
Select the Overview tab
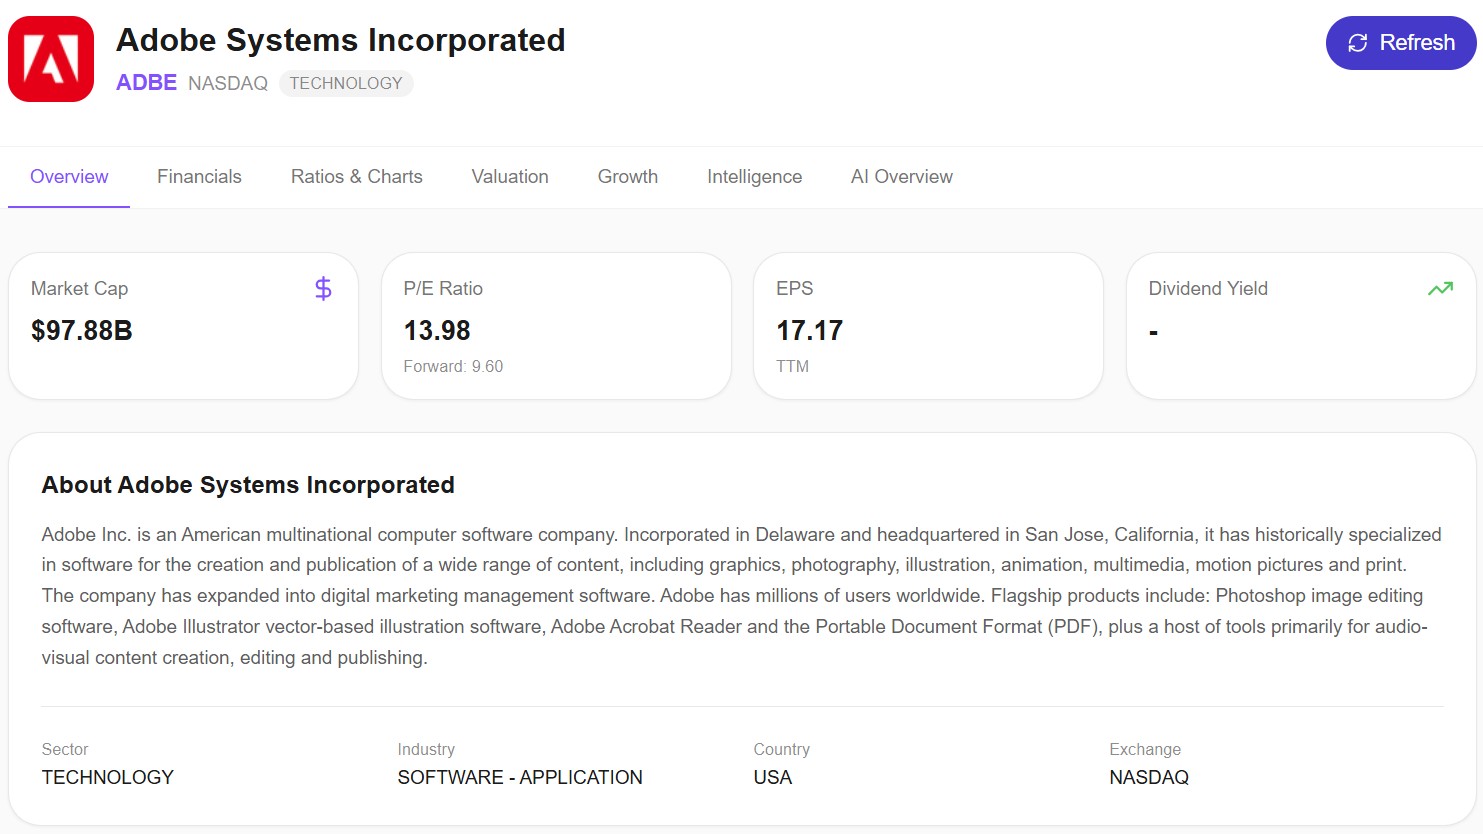tap(69, 177)
